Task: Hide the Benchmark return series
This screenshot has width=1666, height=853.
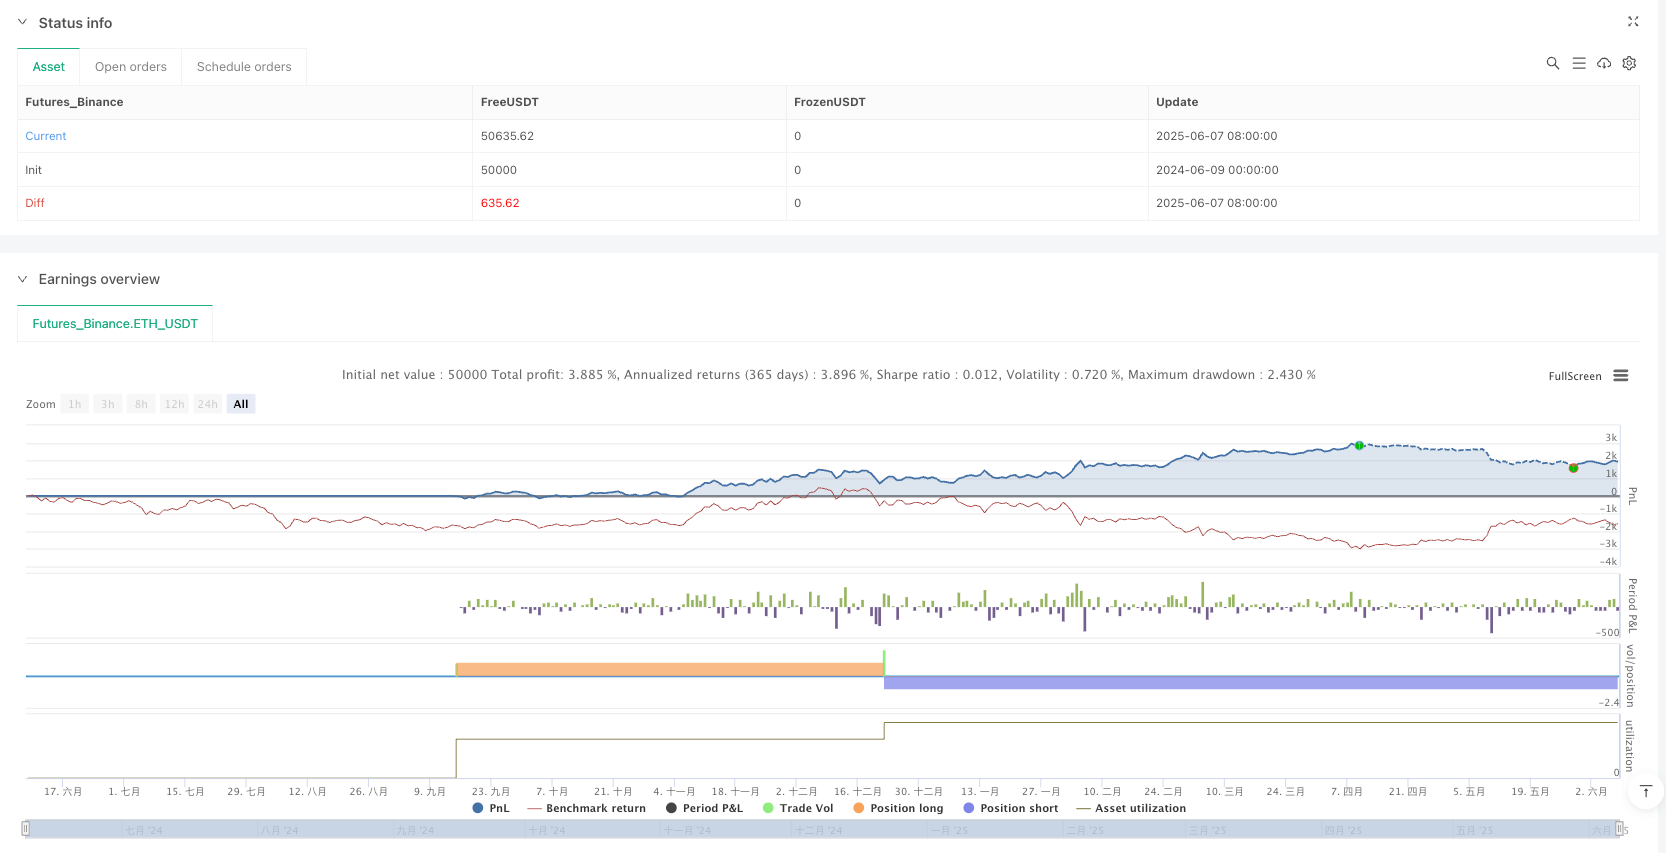Action: click(586, 808)
